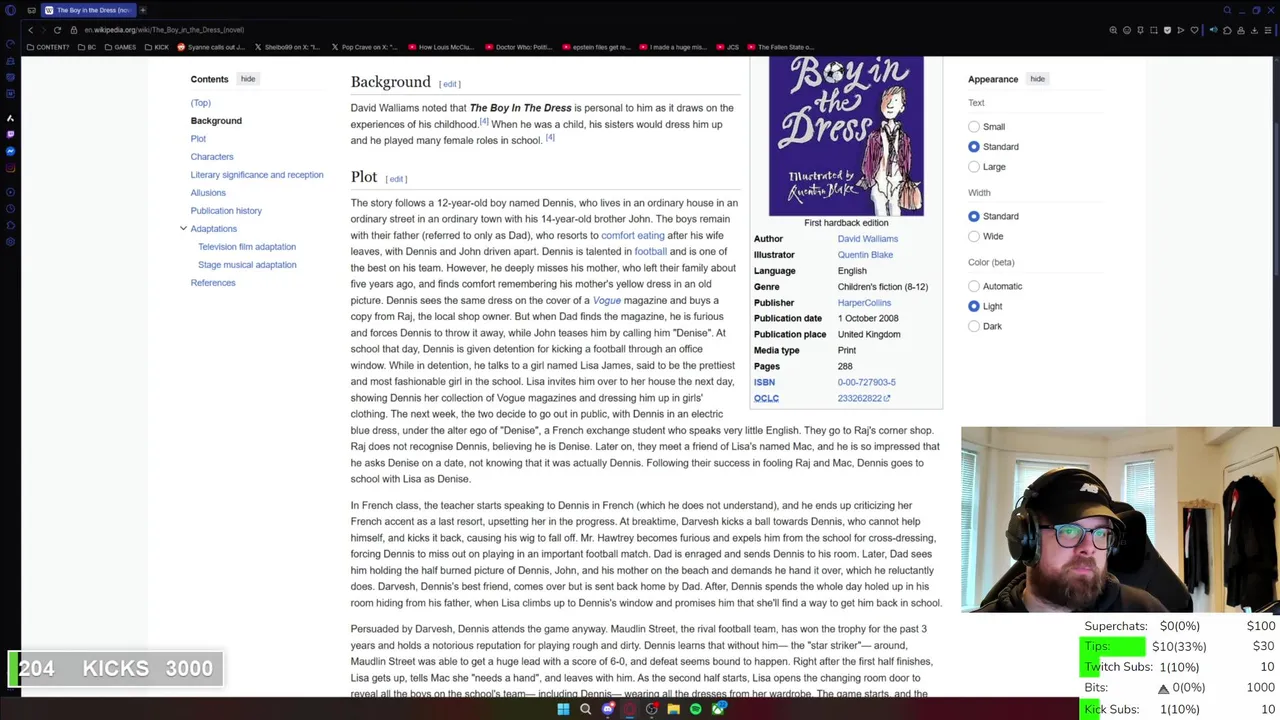The image size is (1280, 720).
Task: Hide the Appearance panel
Action: tap(1037, 79)
